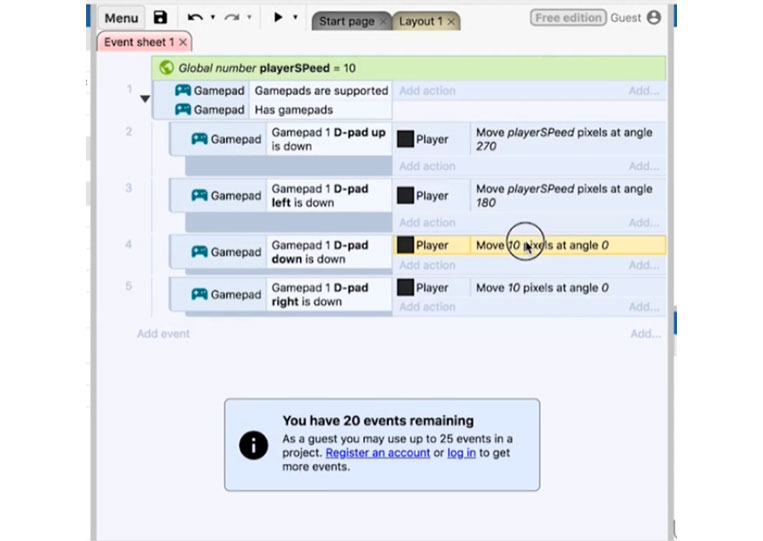This screenshot has height=541, width=763.
Task: Switch to the Layout 1 tab
Action: [x=421, y=21]
